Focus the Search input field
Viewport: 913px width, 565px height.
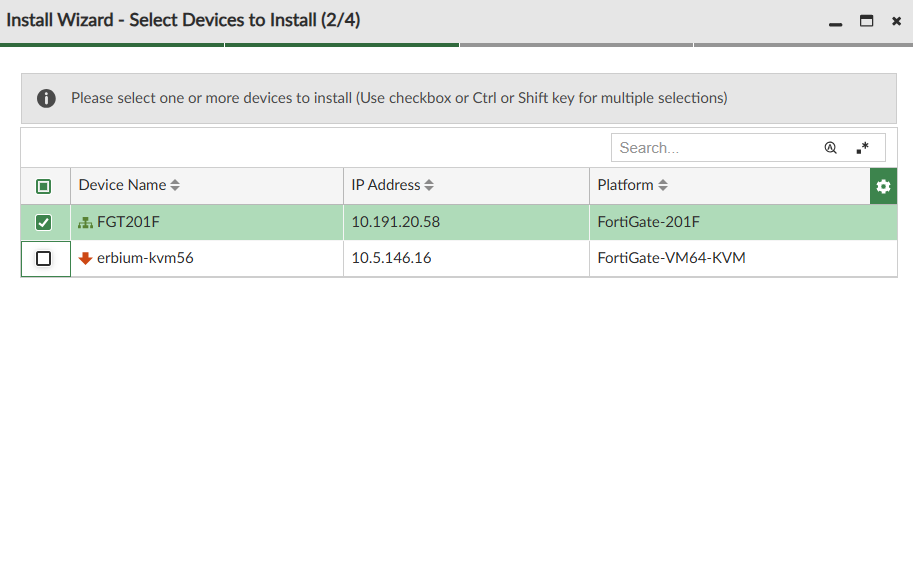coord(715,148)
